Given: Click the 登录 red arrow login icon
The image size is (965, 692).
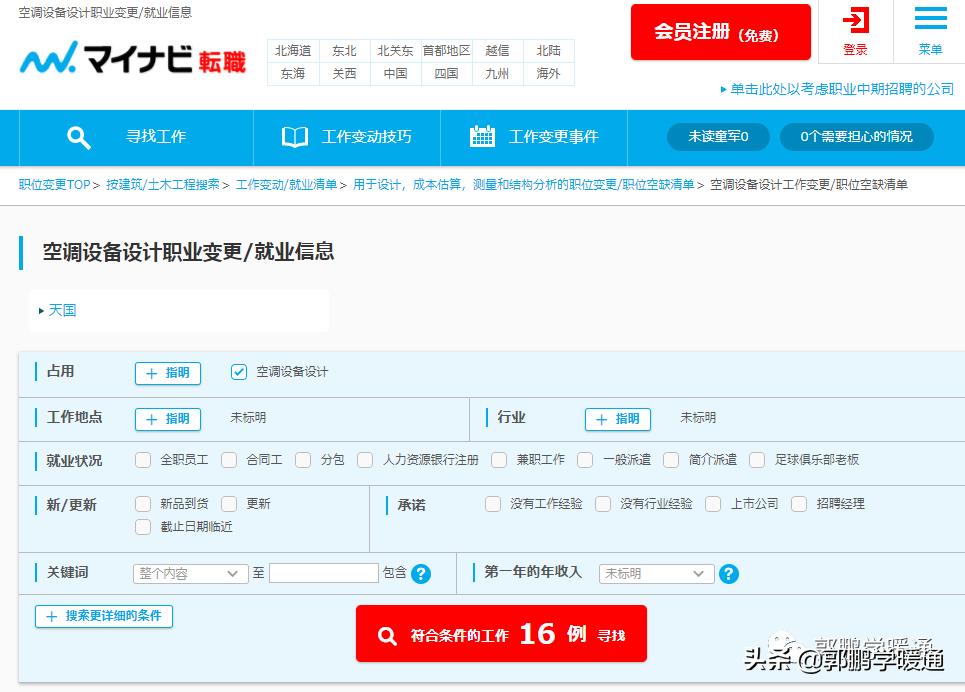Looking at the screenshot, I should [855, 22].
